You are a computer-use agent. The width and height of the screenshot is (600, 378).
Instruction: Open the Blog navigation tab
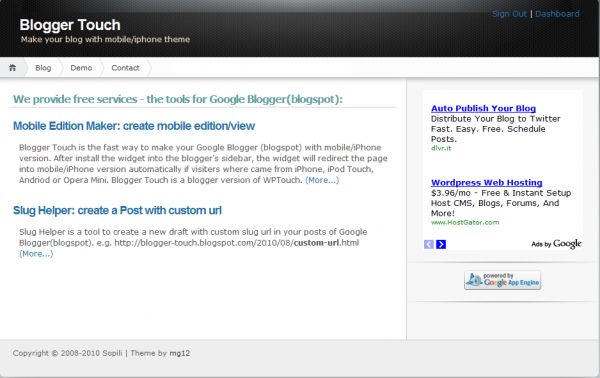[43, 68]
